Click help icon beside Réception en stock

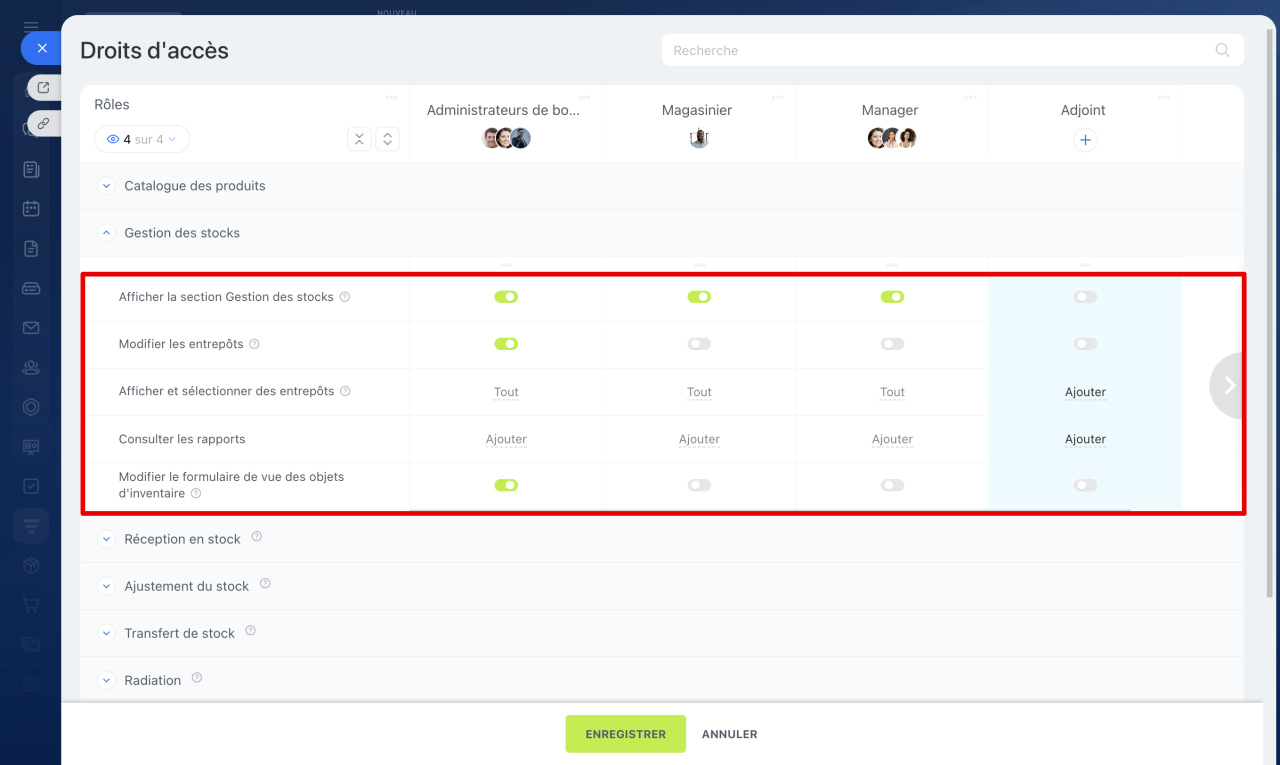[x=257, y=537]
